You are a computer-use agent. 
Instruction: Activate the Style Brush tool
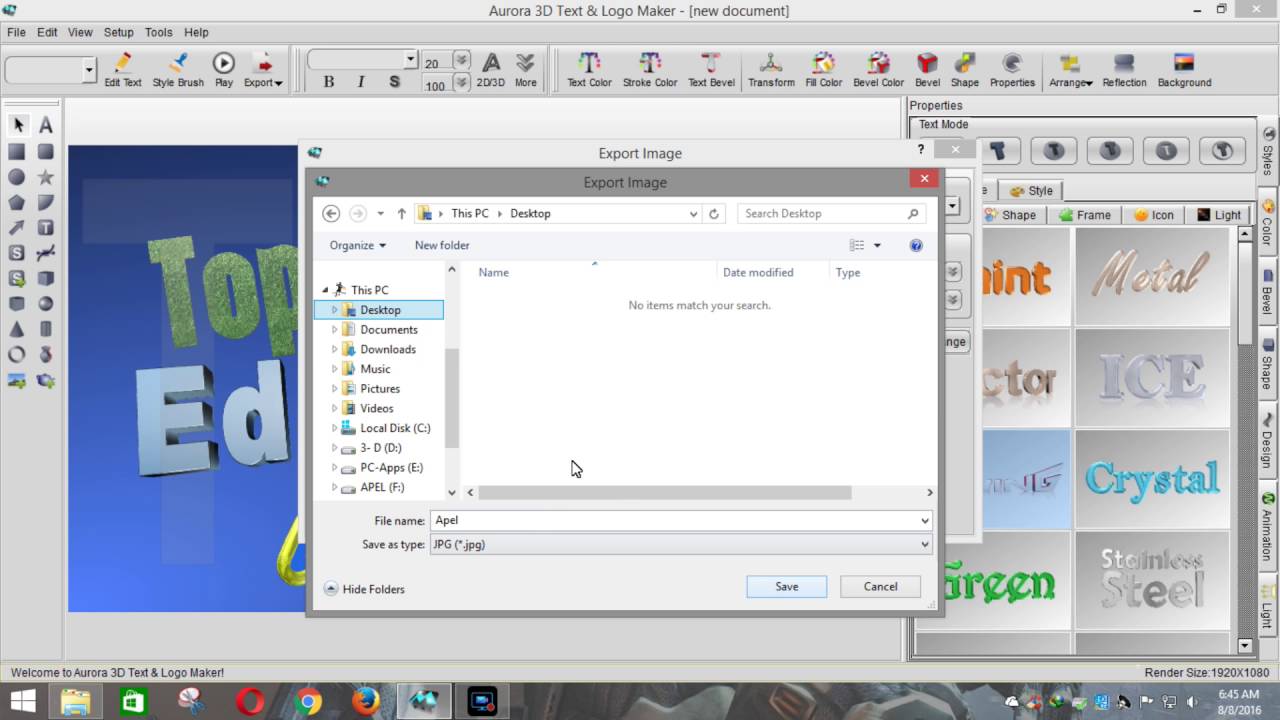tap(178, 71)
